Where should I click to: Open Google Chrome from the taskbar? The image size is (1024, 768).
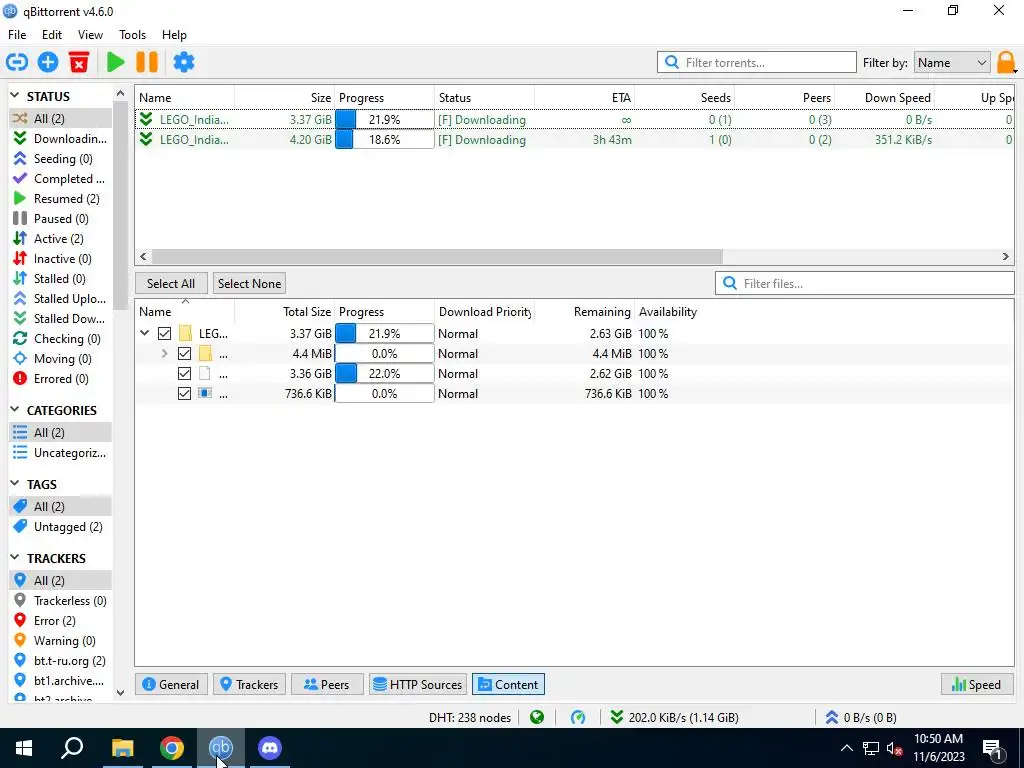(172, 748)
